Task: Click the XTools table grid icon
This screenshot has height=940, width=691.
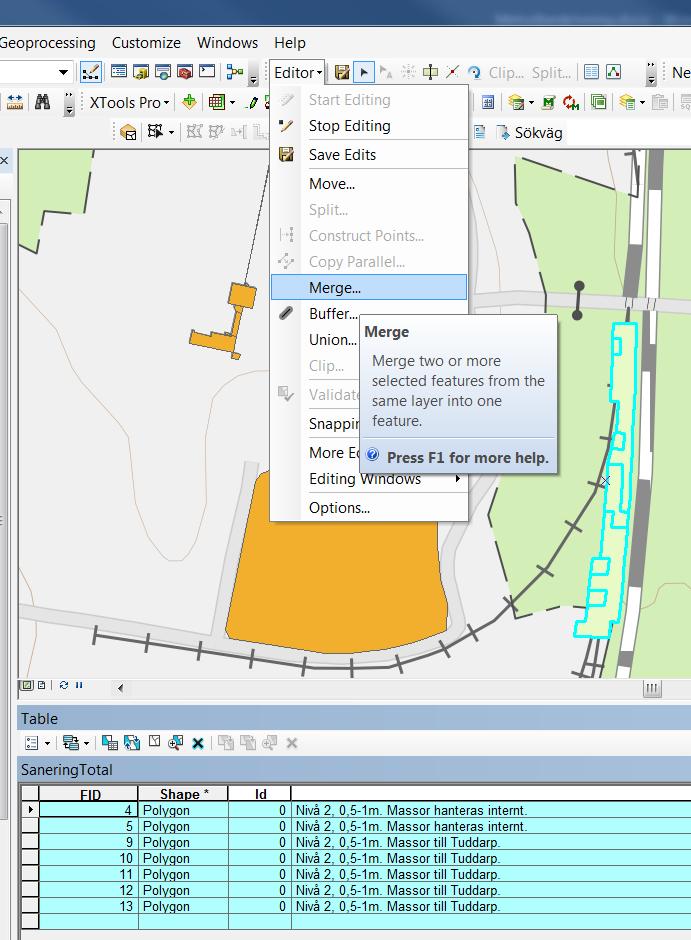Action: (216, 103)
